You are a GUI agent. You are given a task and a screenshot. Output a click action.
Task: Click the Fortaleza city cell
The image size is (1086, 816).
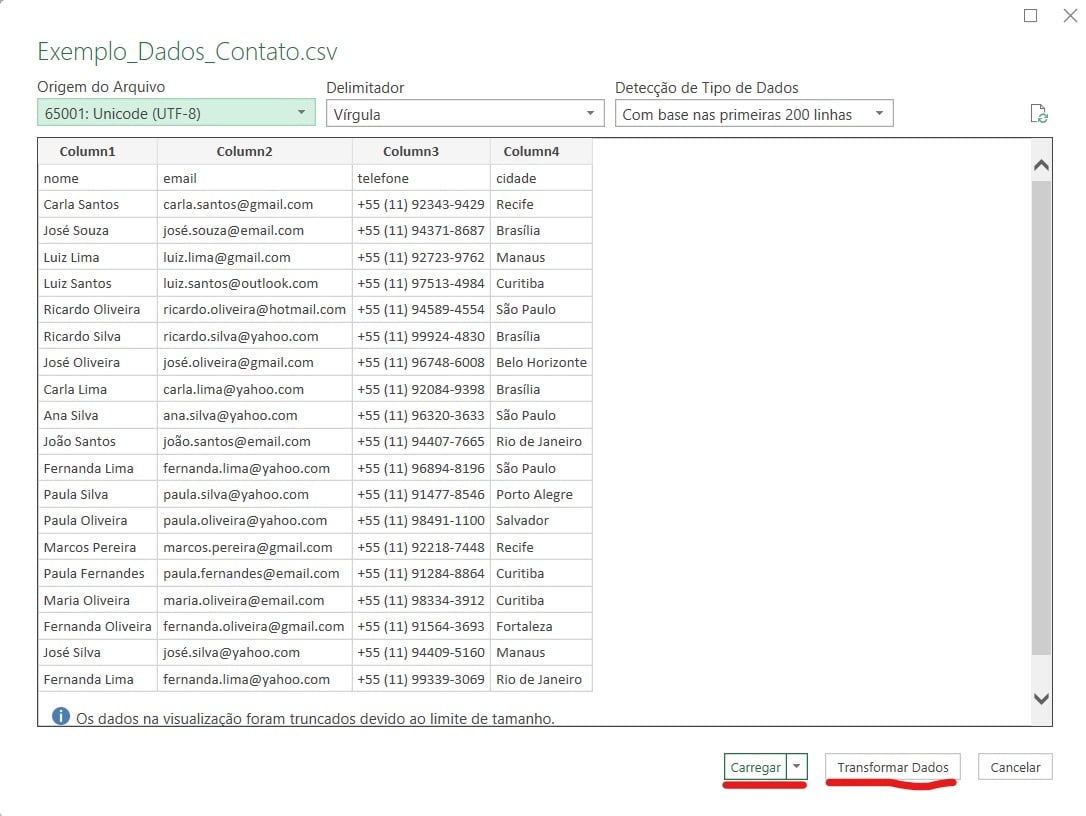coord(541,626)
